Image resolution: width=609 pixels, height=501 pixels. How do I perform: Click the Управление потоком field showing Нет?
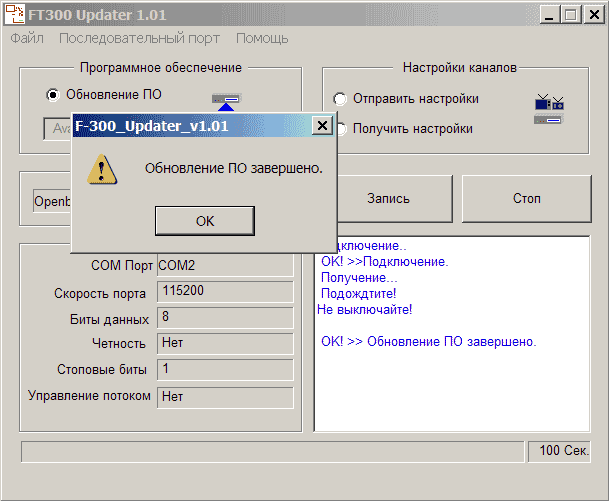[225, 397]
